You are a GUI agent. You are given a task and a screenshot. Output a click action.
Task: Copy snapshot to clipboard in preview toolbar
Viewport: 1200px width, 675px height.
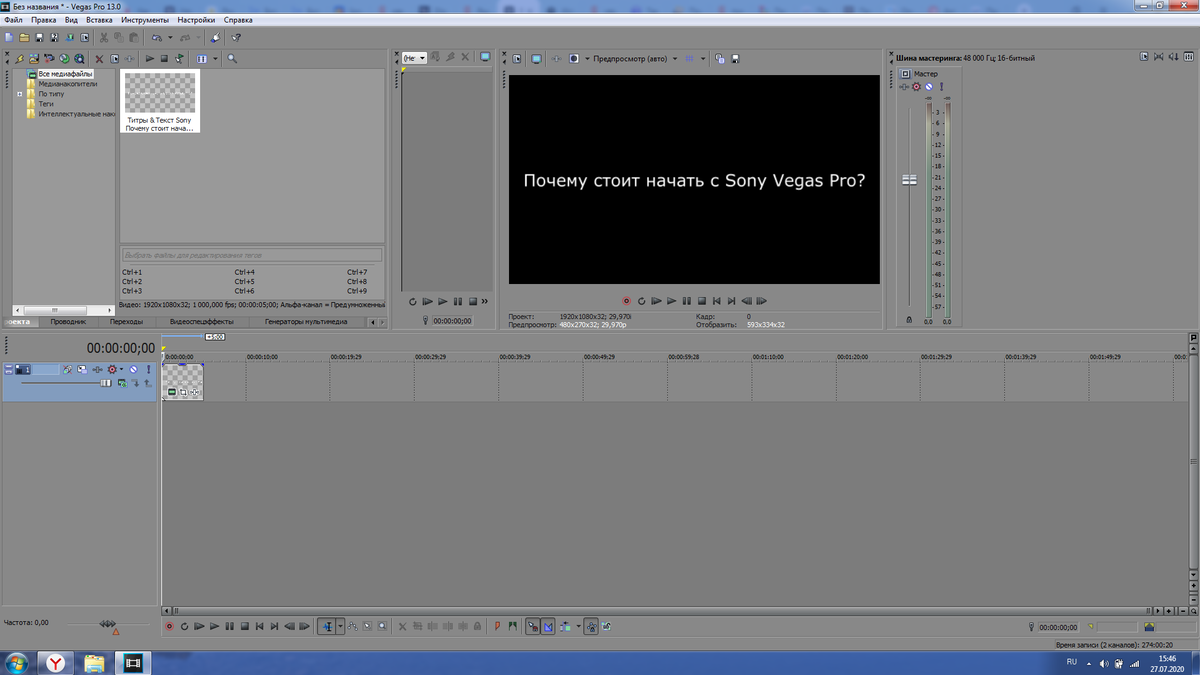coord(720,59)
